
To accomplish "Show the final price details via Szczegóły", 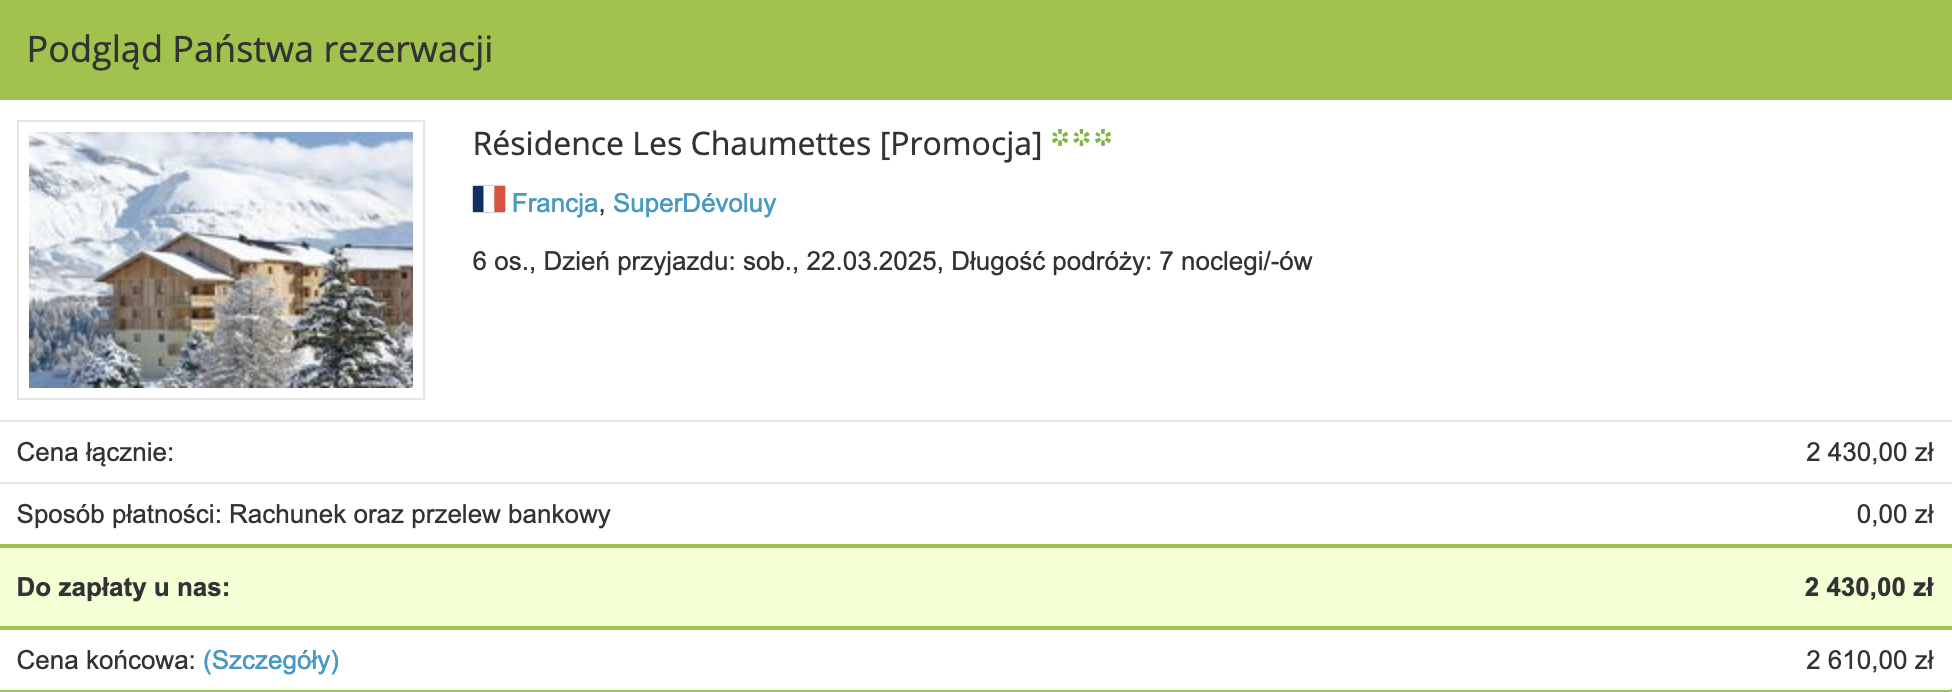I will 271,660.
